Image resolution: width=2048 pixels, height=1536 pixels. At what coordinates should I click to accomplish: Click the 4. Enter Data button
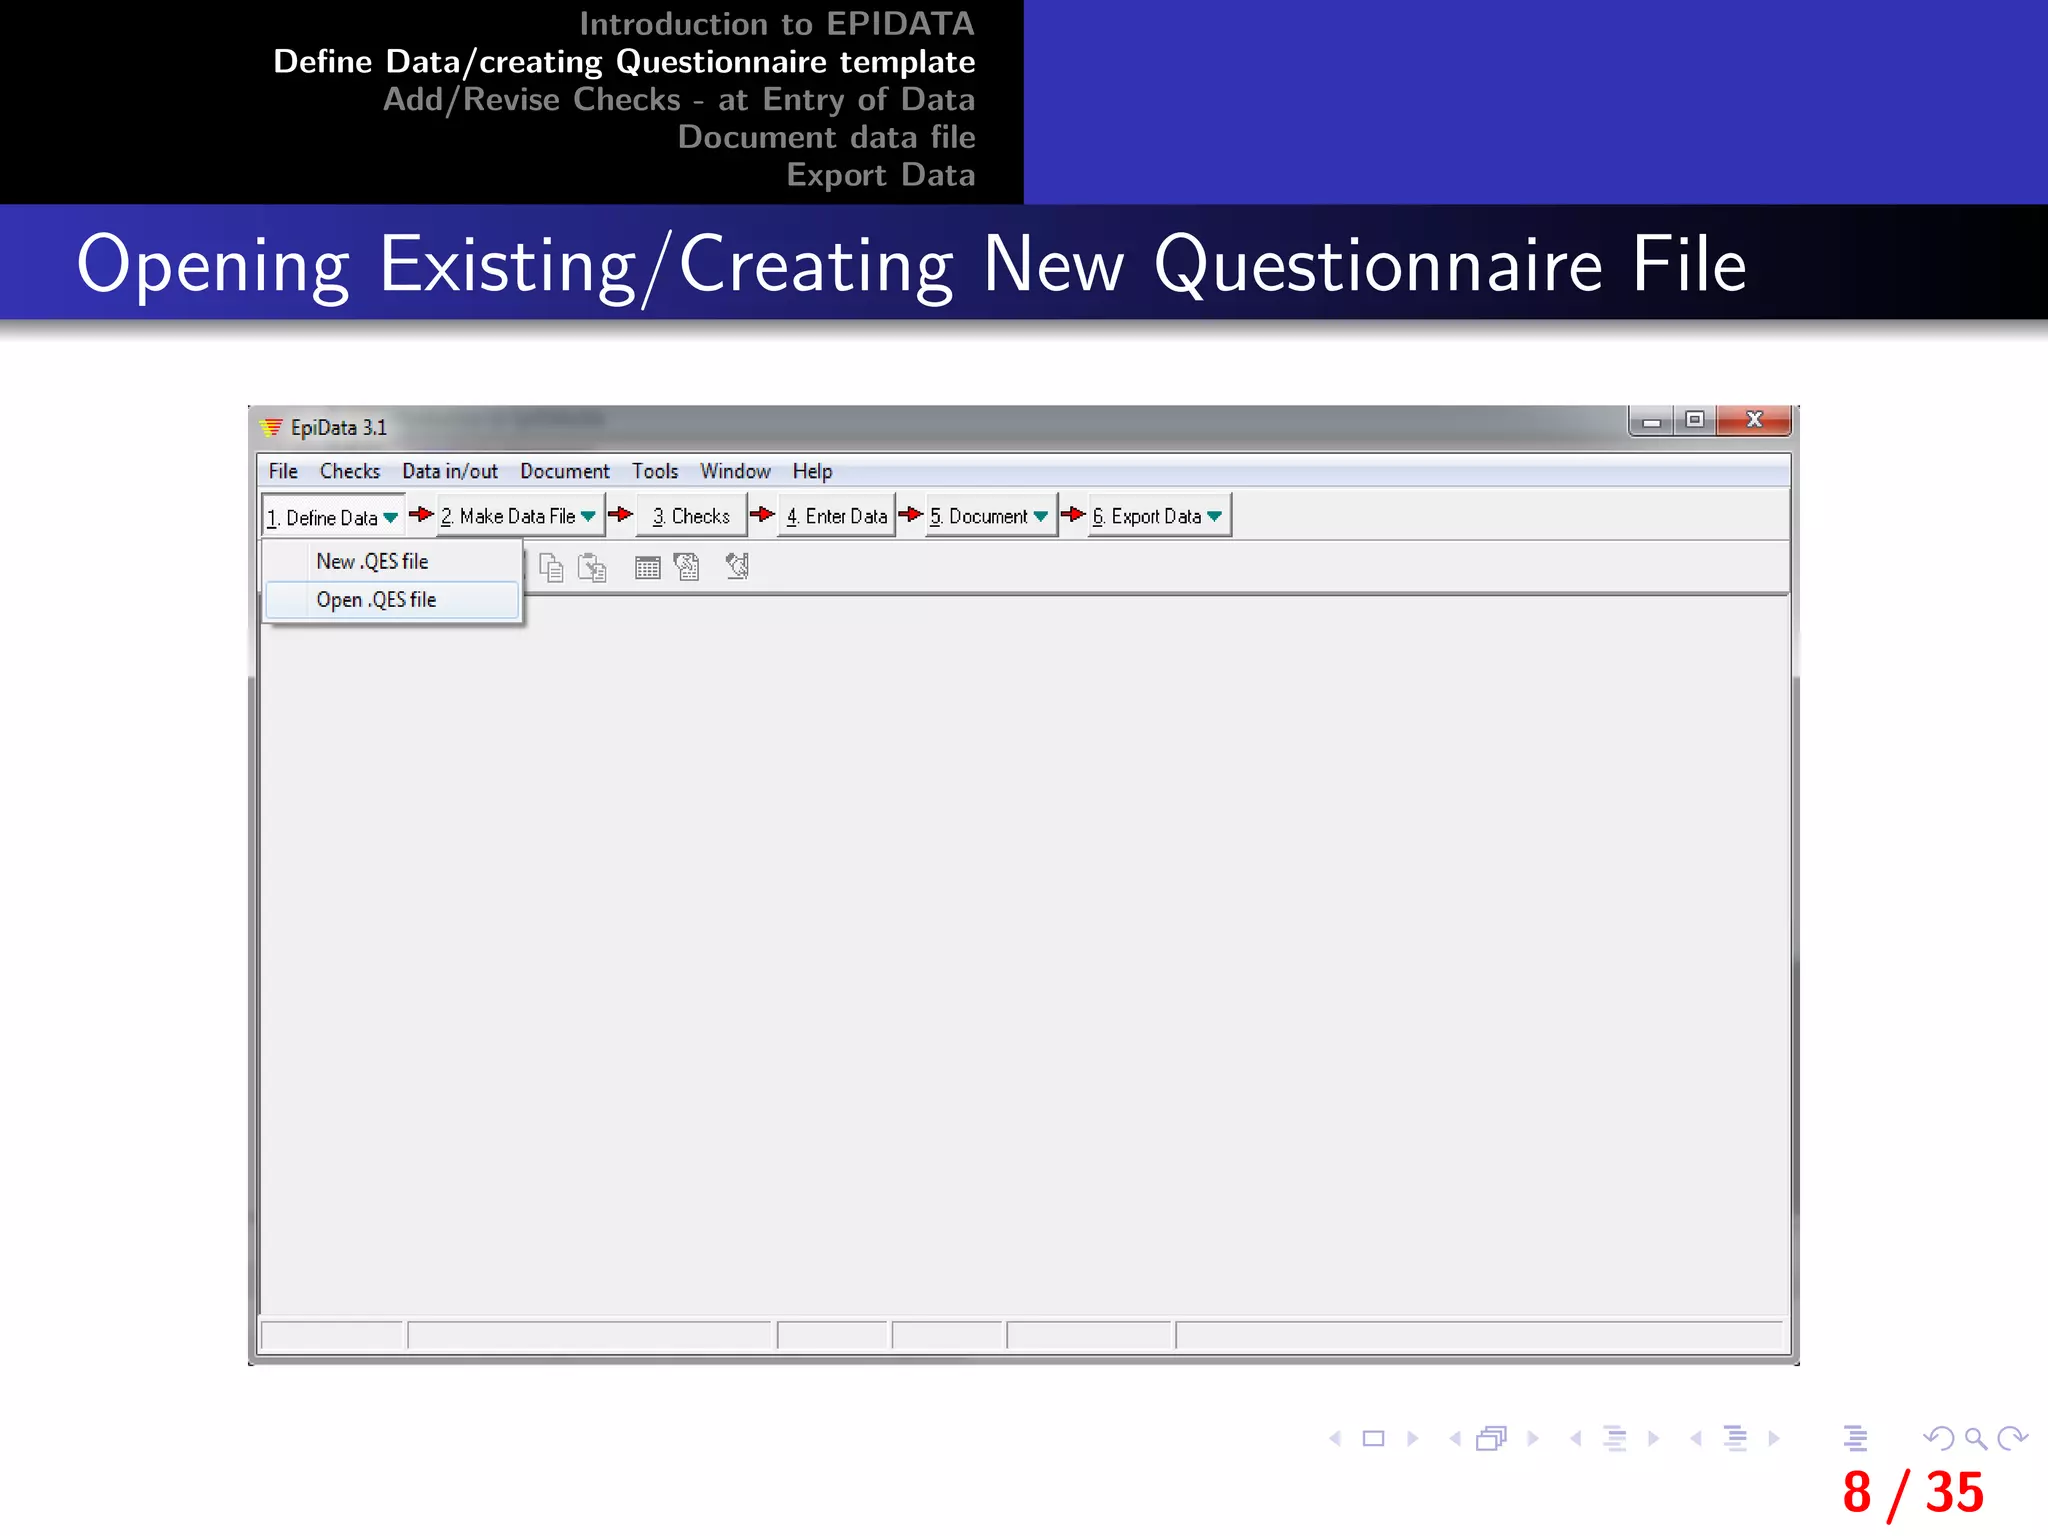[837, 516]
